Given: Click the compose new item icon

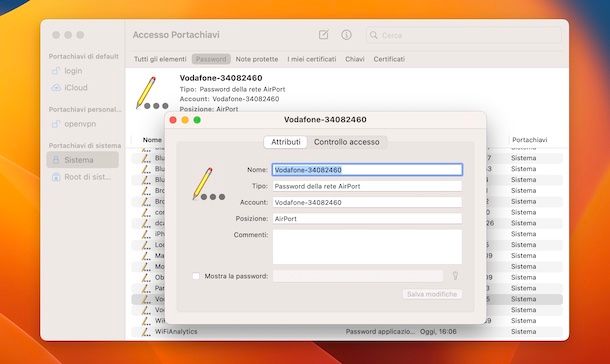Looking at the screenshot, I should click(x=324, y=35).
